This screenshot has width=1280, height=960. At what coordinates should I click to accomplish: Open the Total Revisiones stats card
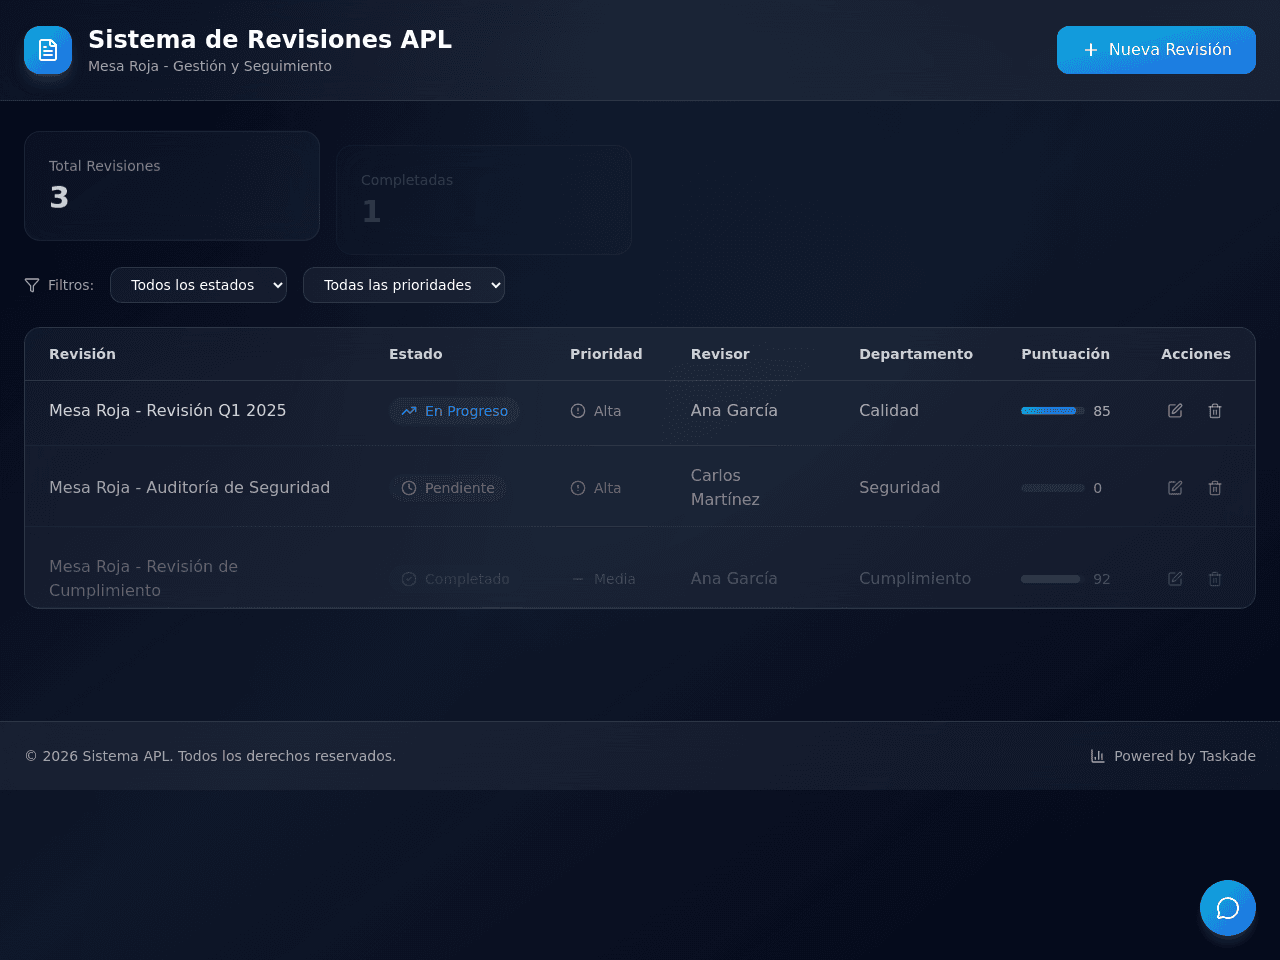(x=172, y=186)
